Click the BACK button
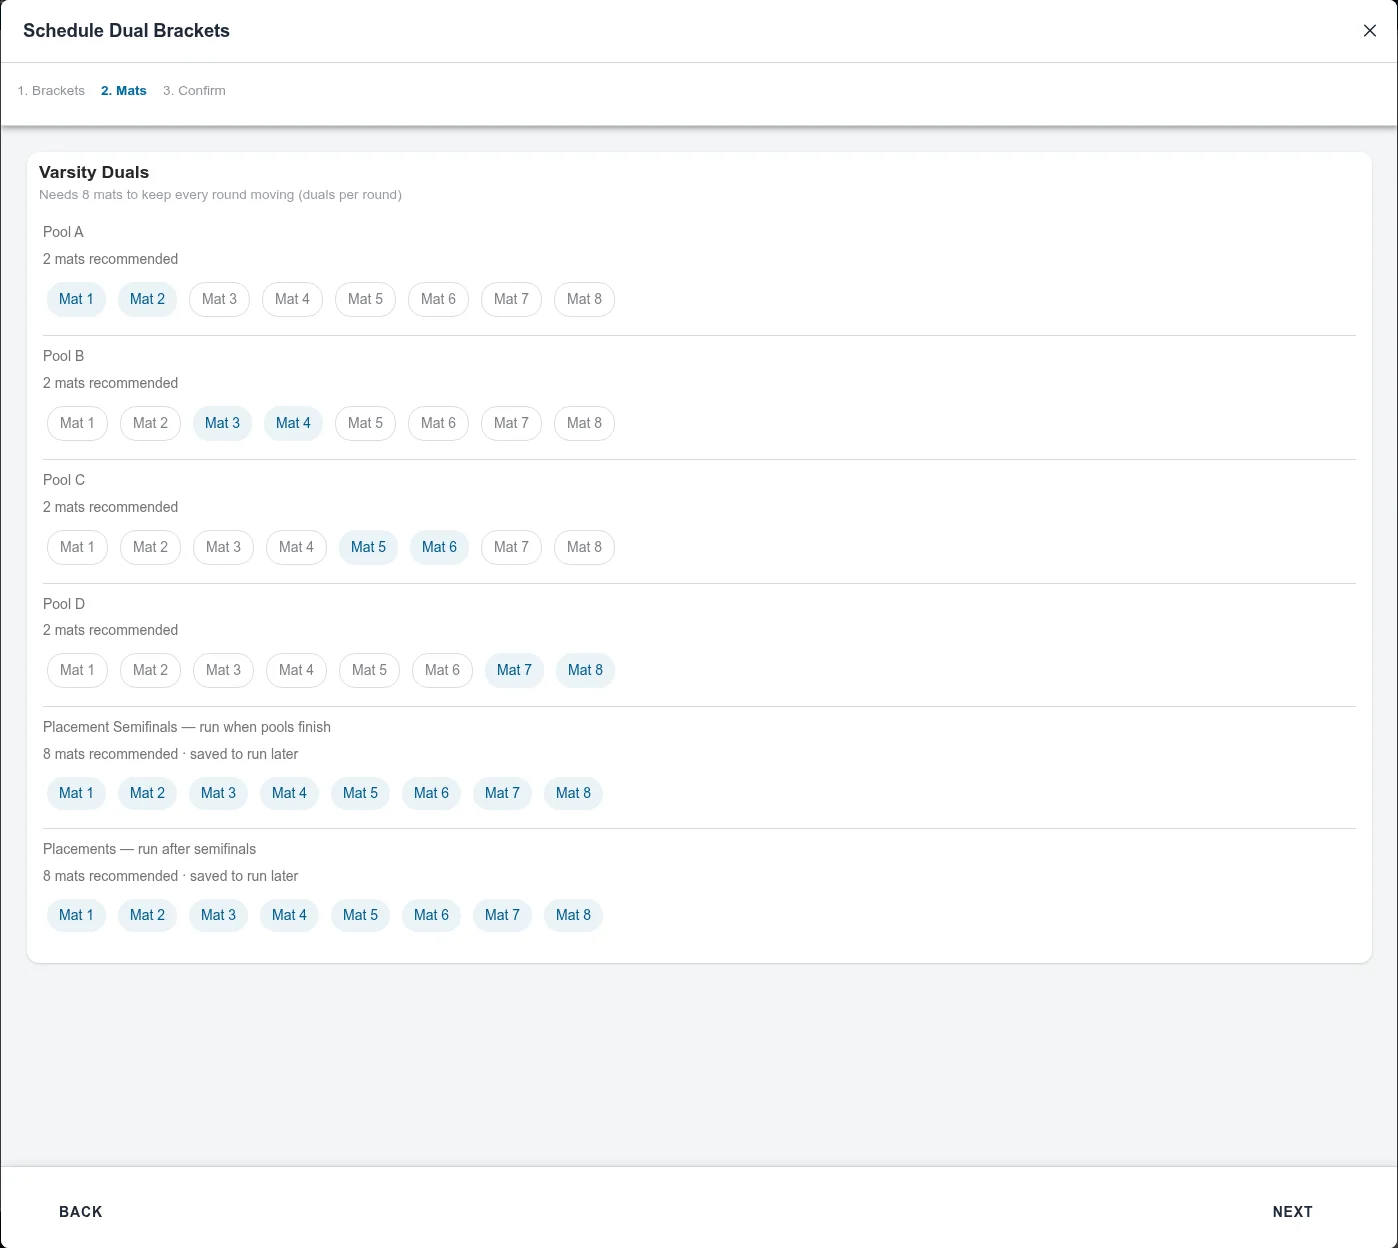Screen dimensions: 1398x1248 pyautogui.click(x=81, y=1211)
